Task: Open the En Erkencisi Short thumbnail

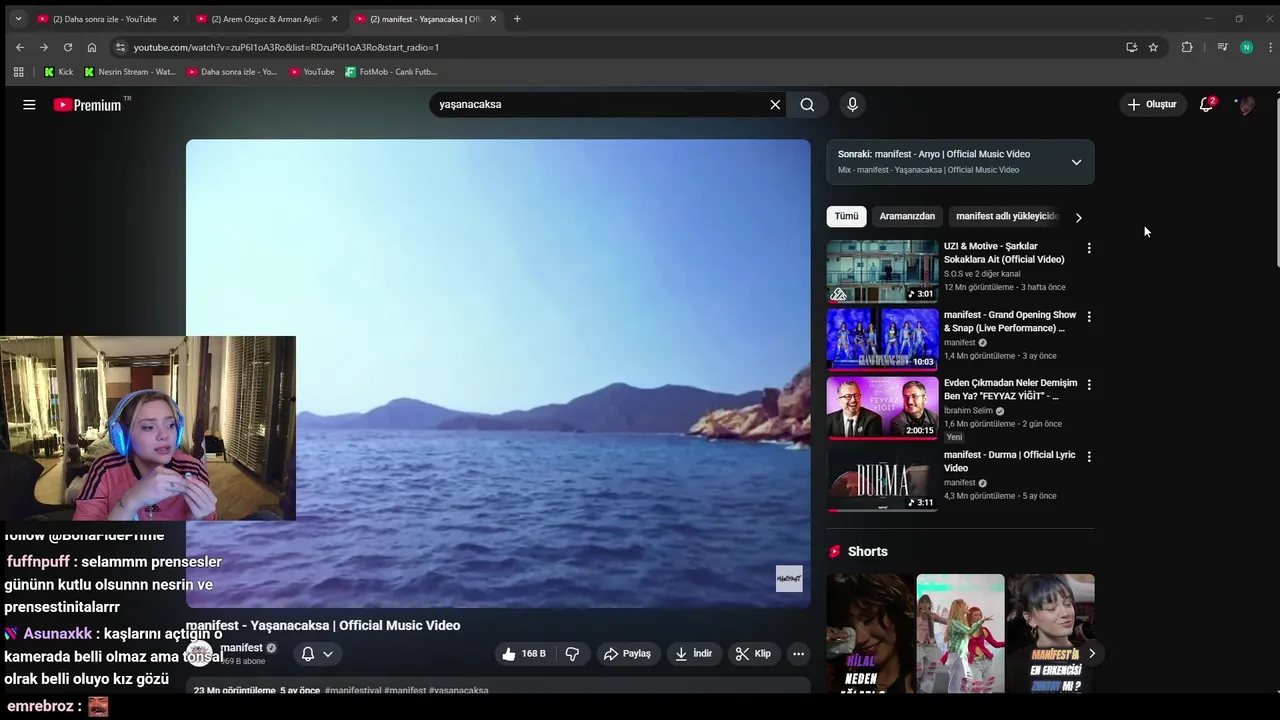Action: pos(1050,633)
